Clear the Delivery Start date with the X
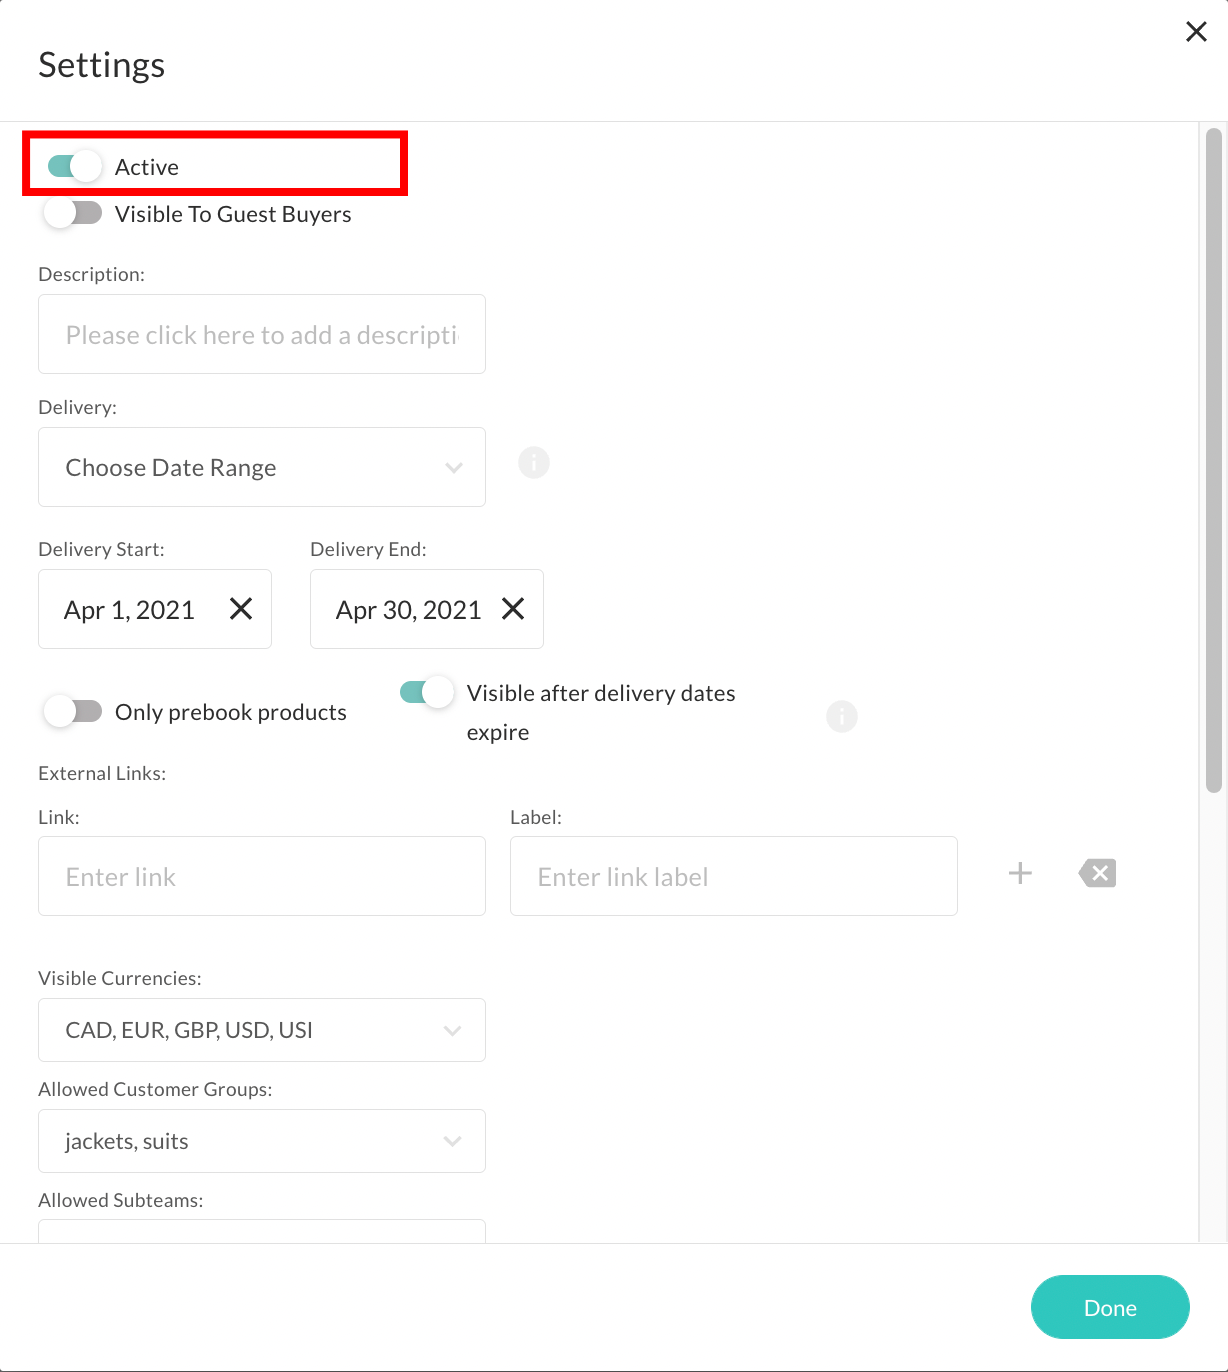 coord(241,609)
